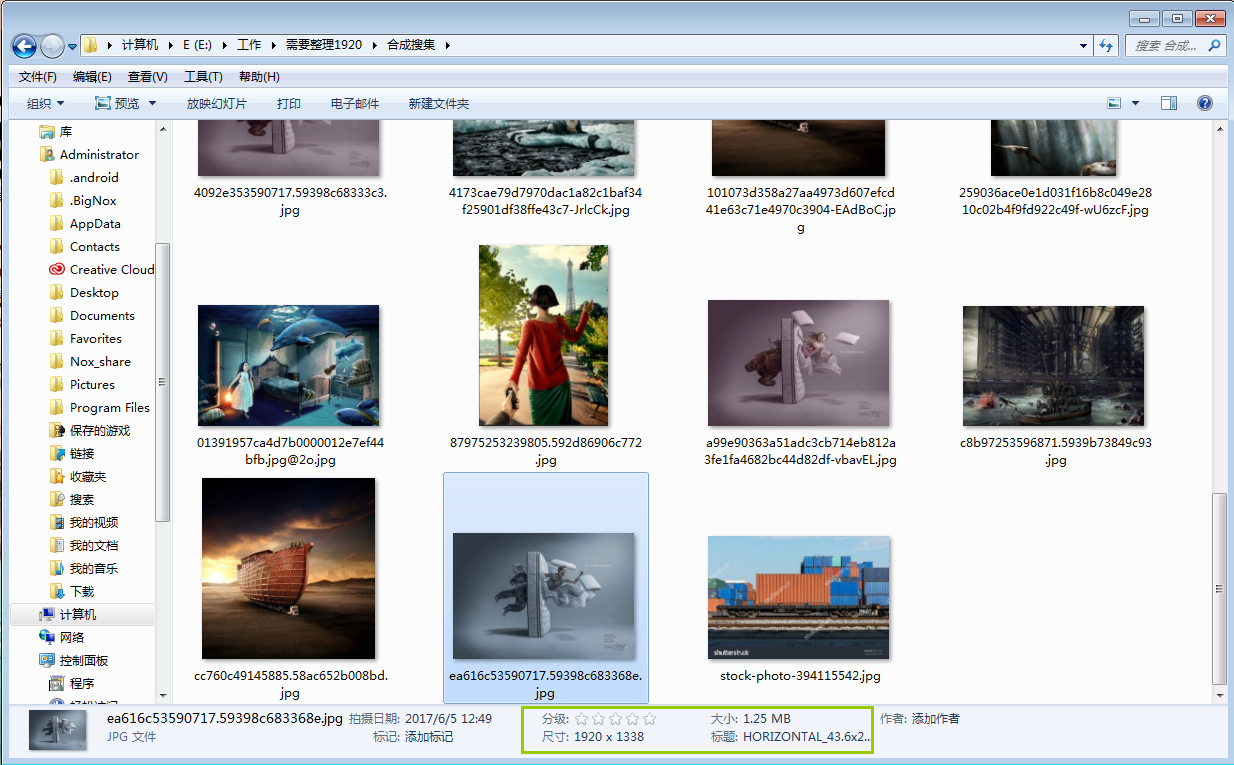Select the Program Files folder in the tree

110,407
